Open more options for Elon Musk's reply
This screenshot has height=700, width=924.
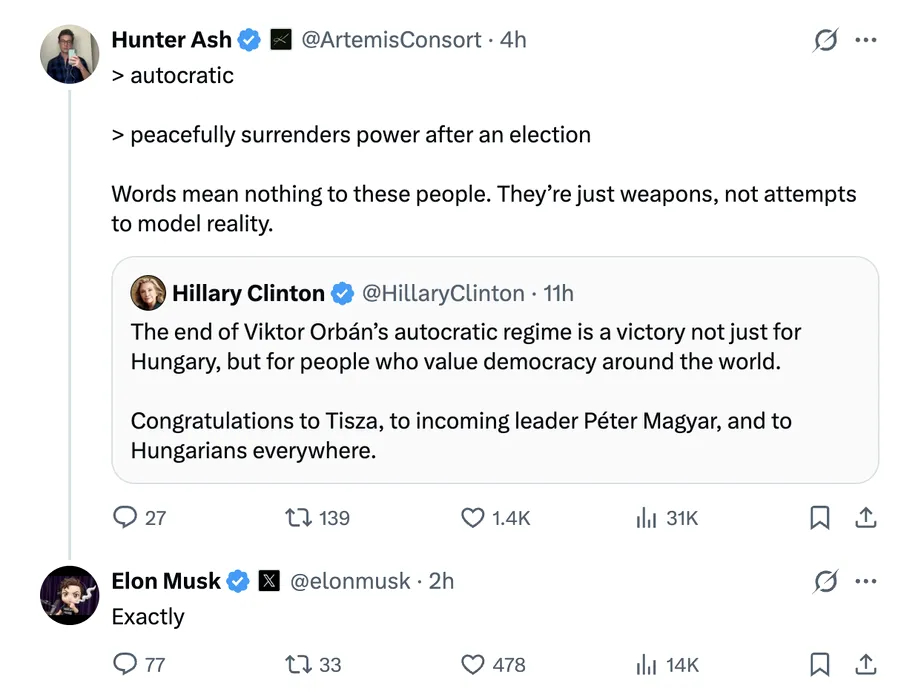[x=866, y=581]
